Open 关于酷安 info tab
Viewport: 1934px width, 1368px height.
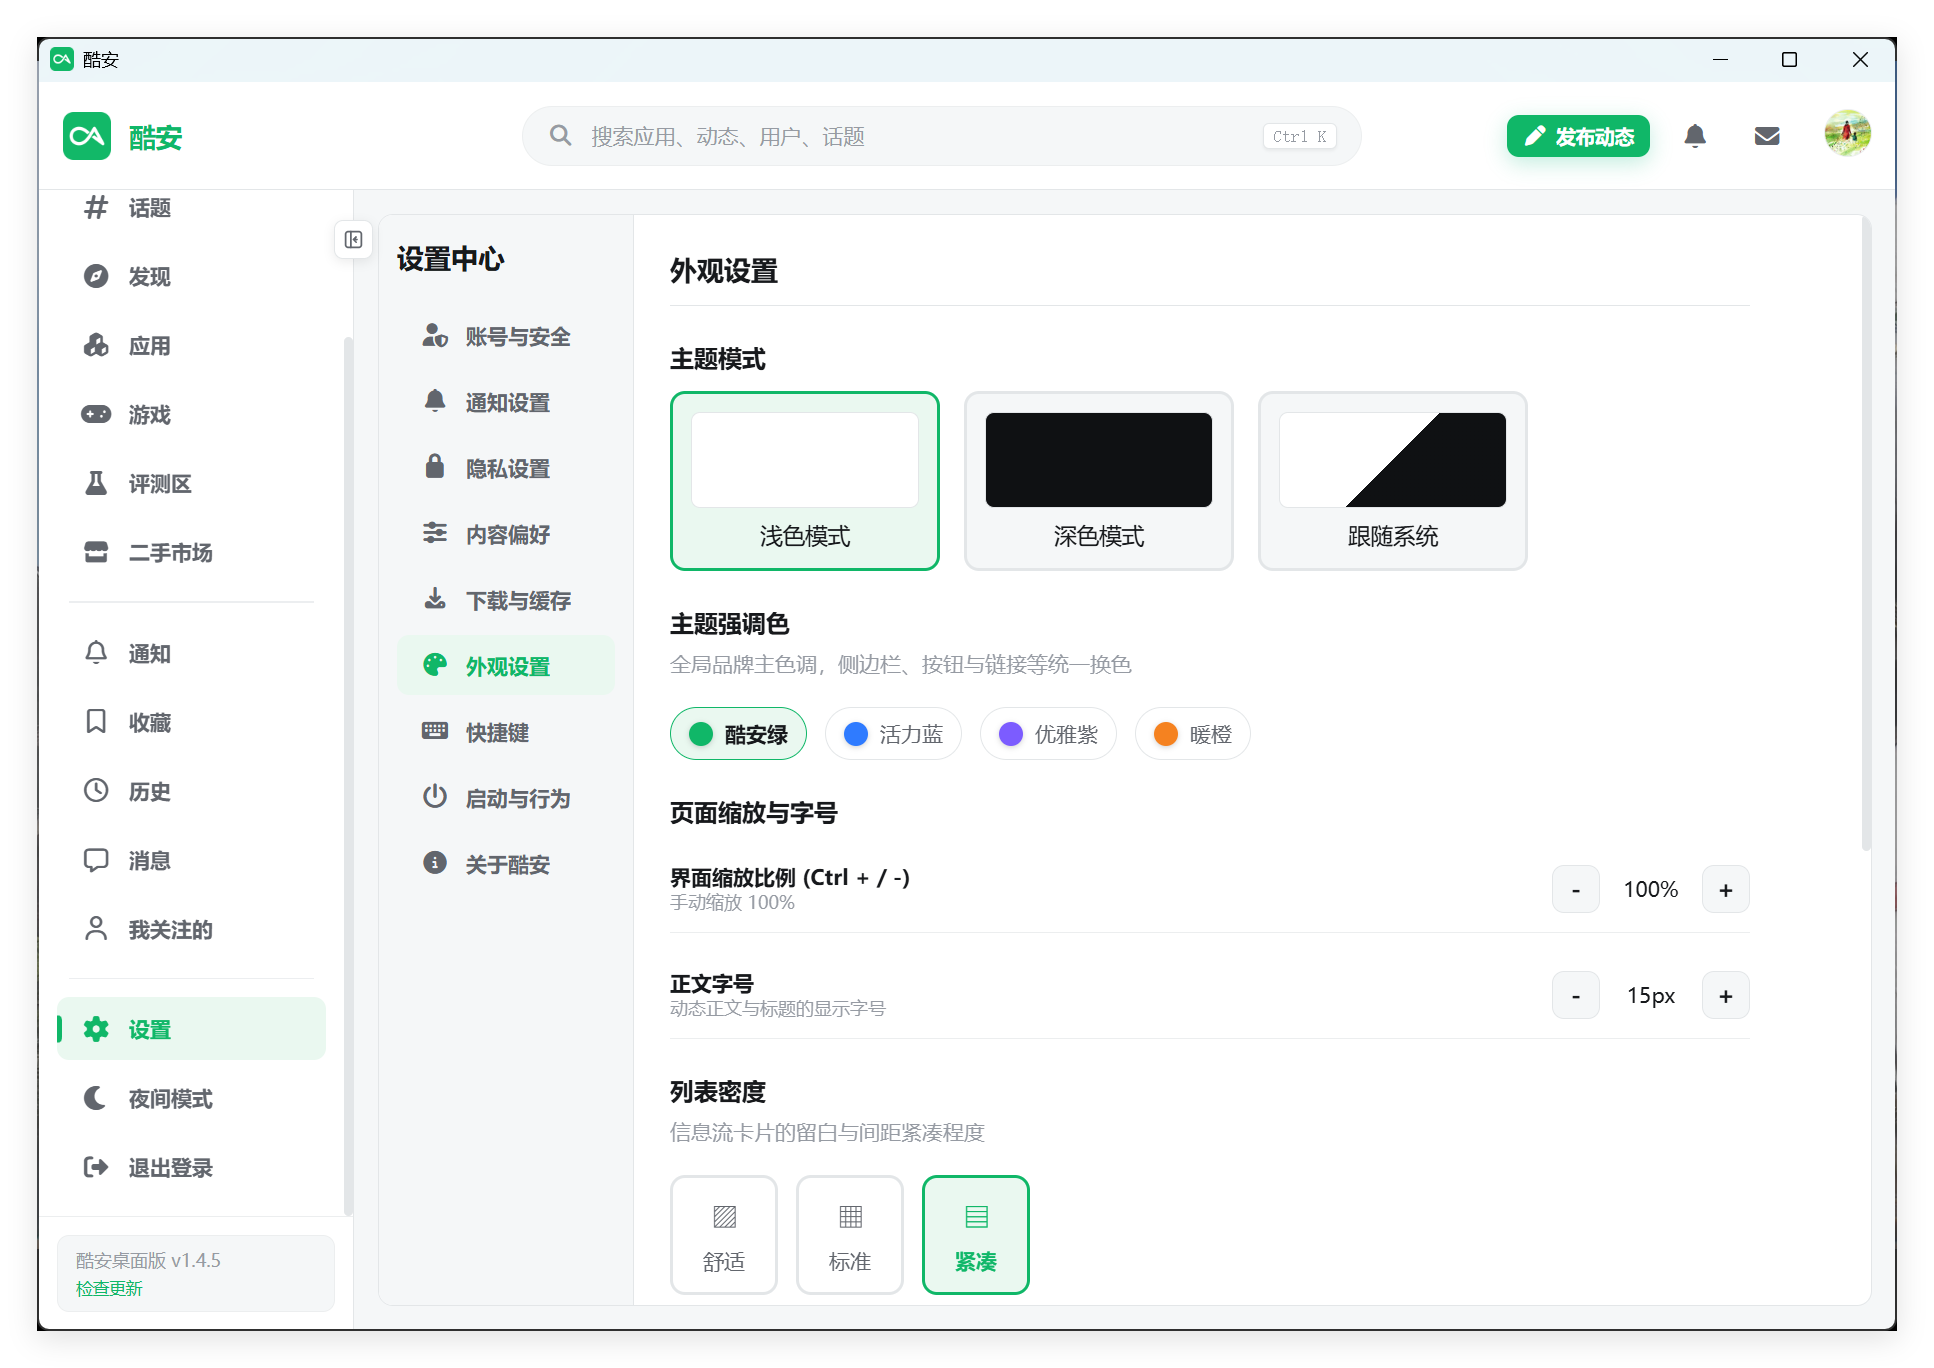tap(506, 865)
